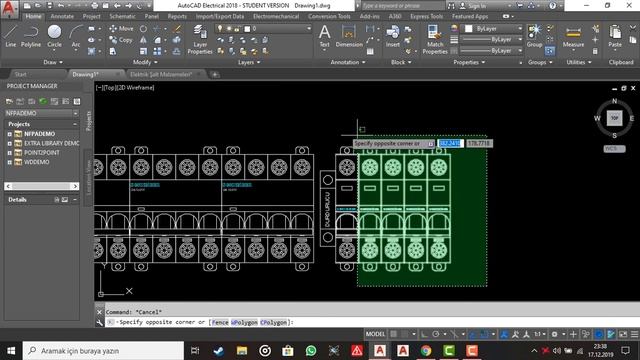Image resolution: width=640 pixels, height=360 pixels.
Task: Select the Polyline tool
Action: point(31,36)
